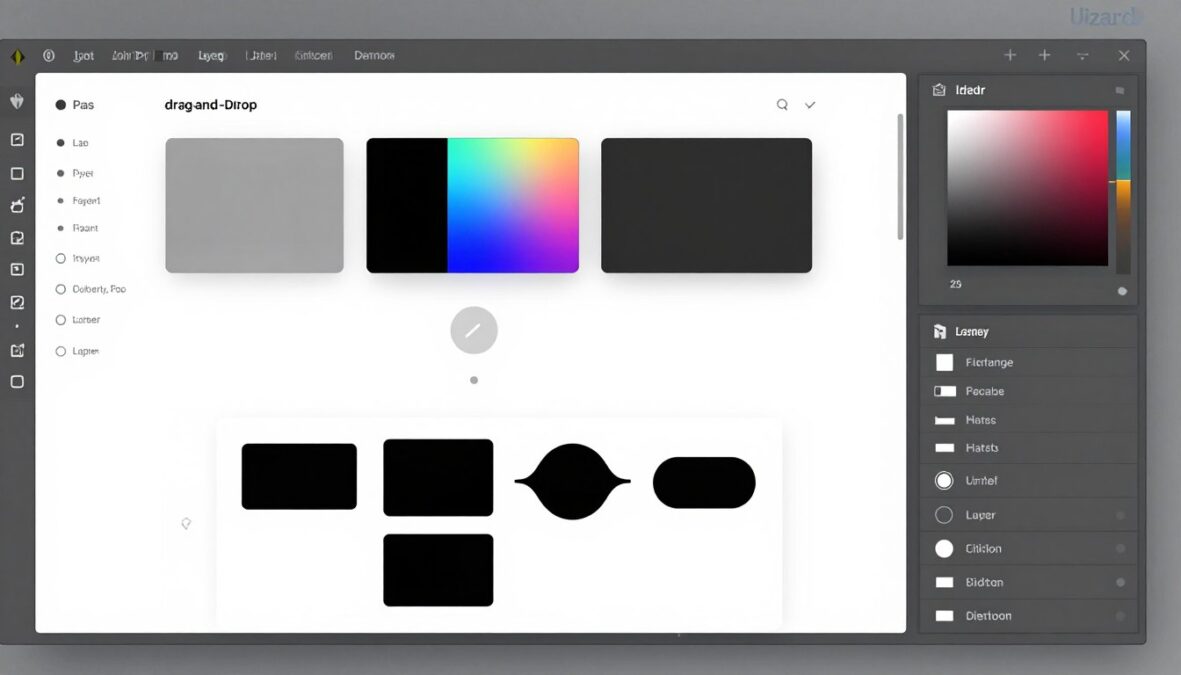Screen dimensions: 1181x675
Task: Click the checkmark icon next to search
Action: tap(810, 105)
